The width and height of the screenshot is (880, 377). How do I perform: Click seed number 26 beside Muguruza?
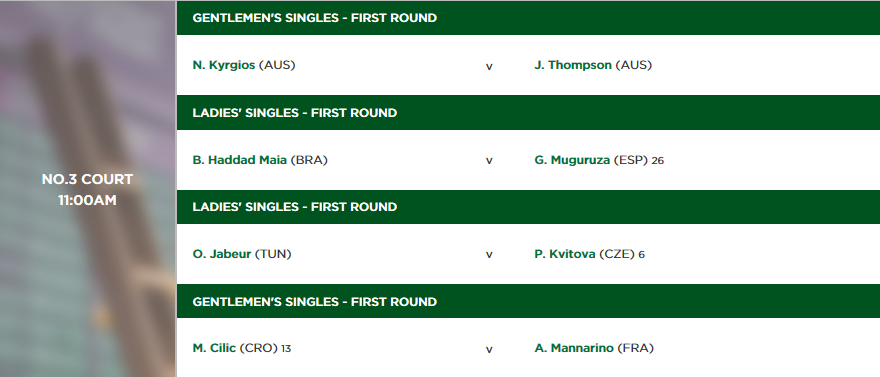point(658,161)
